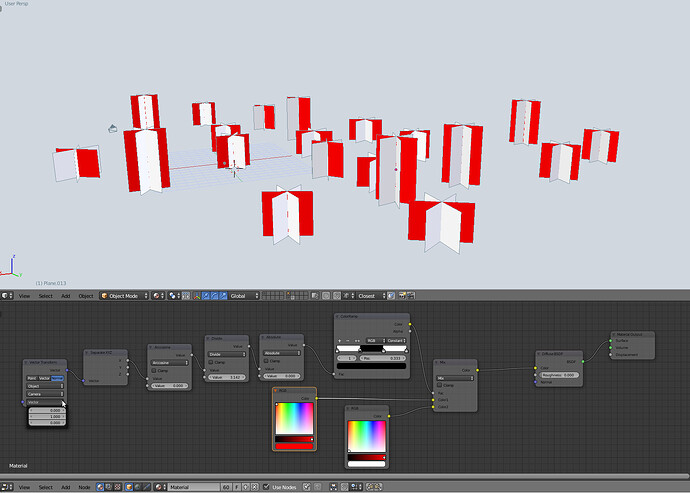Viewport: 690px width, 493px height.
Task: Click the material user count 60 button
Action: 226,487
